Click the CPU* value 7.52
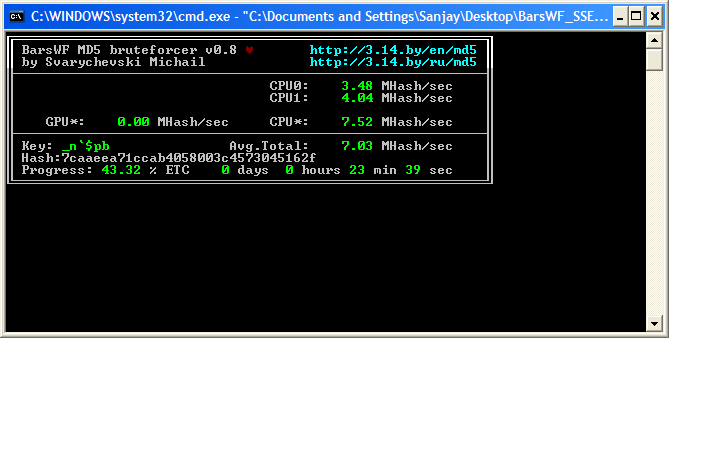This screenshot has height=450, width=720. tap(357, 122)
